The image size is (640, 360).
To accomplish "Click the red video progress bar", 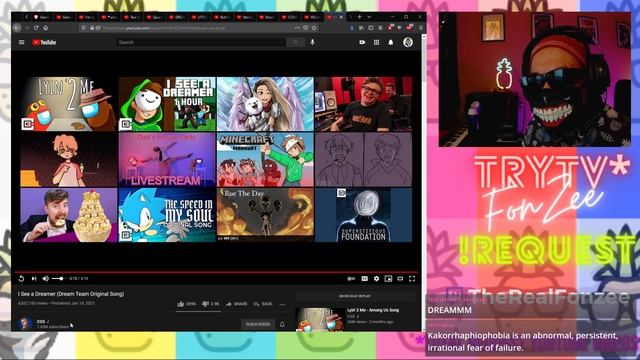I will tap(216, 272).
